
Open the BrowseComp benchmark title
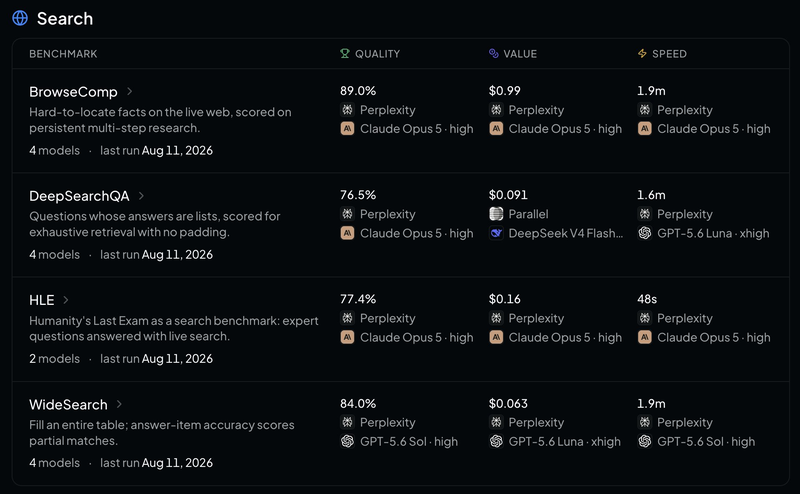pos(73,92)
